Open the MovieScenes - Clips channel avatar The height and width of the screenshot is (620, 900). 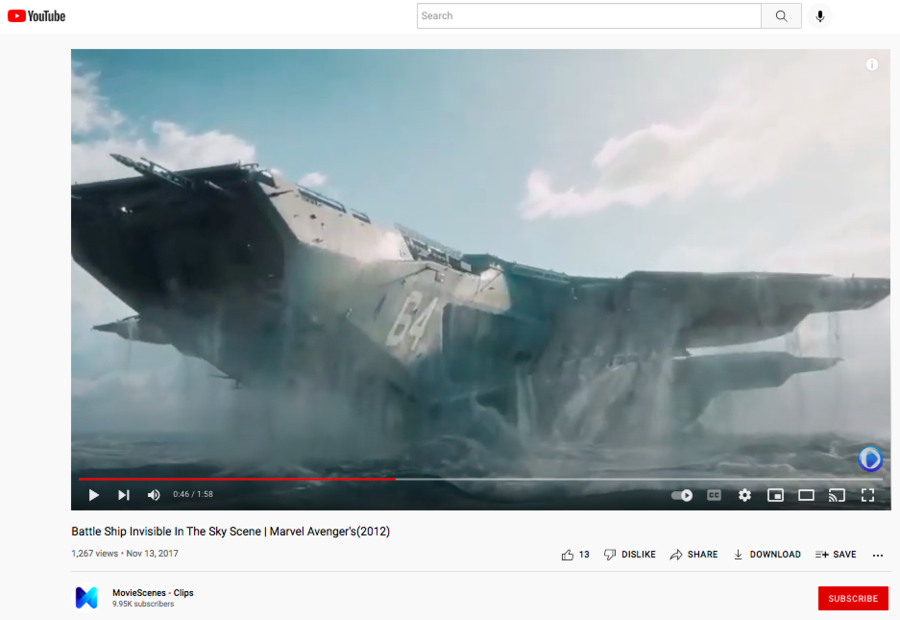click(x=87, y=598)
